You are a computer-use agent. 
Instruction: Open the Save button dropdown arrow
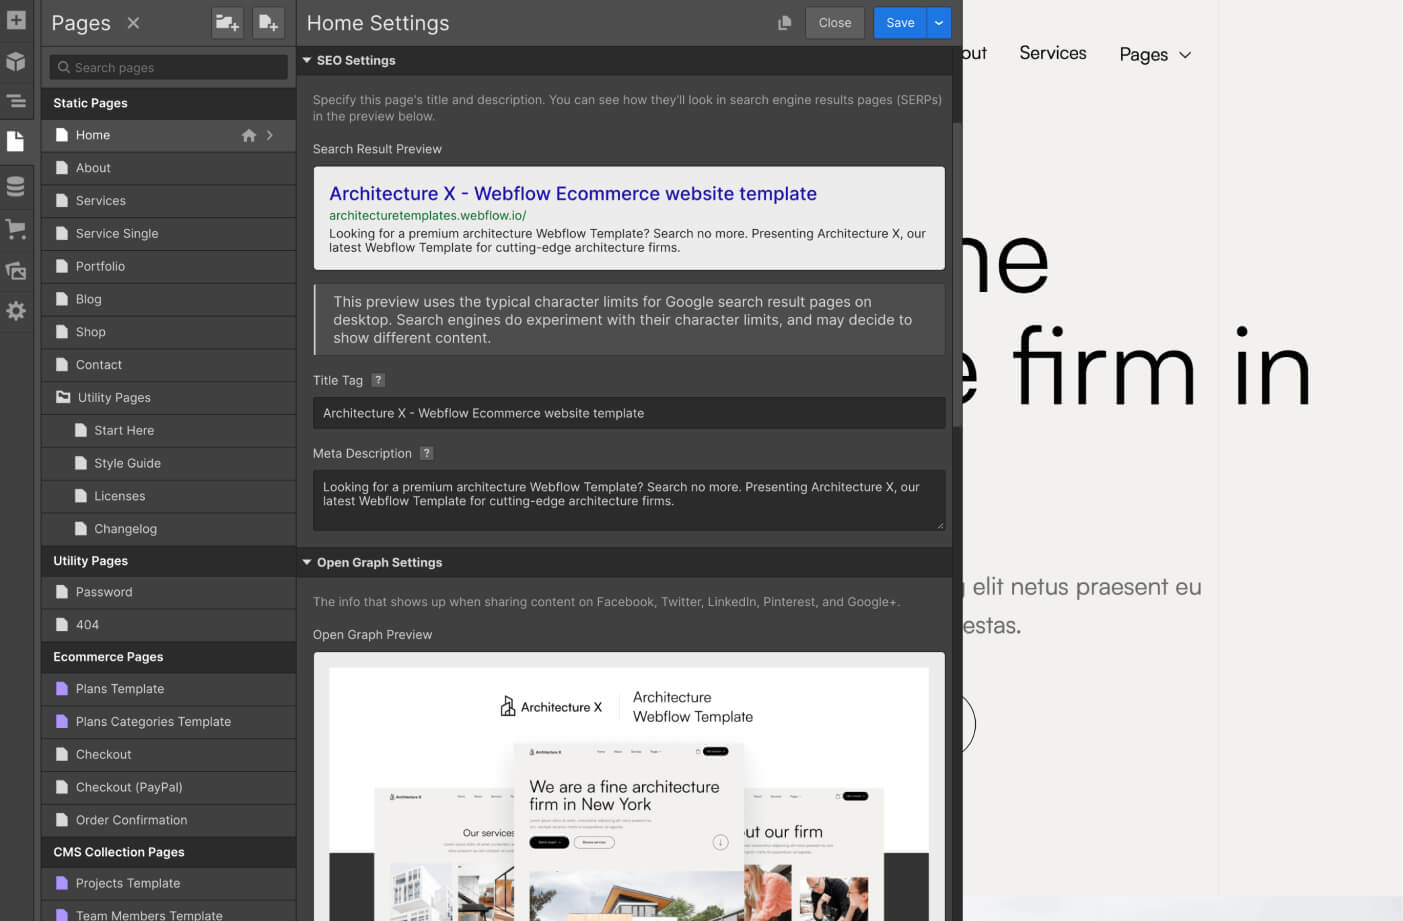[938, 22]
